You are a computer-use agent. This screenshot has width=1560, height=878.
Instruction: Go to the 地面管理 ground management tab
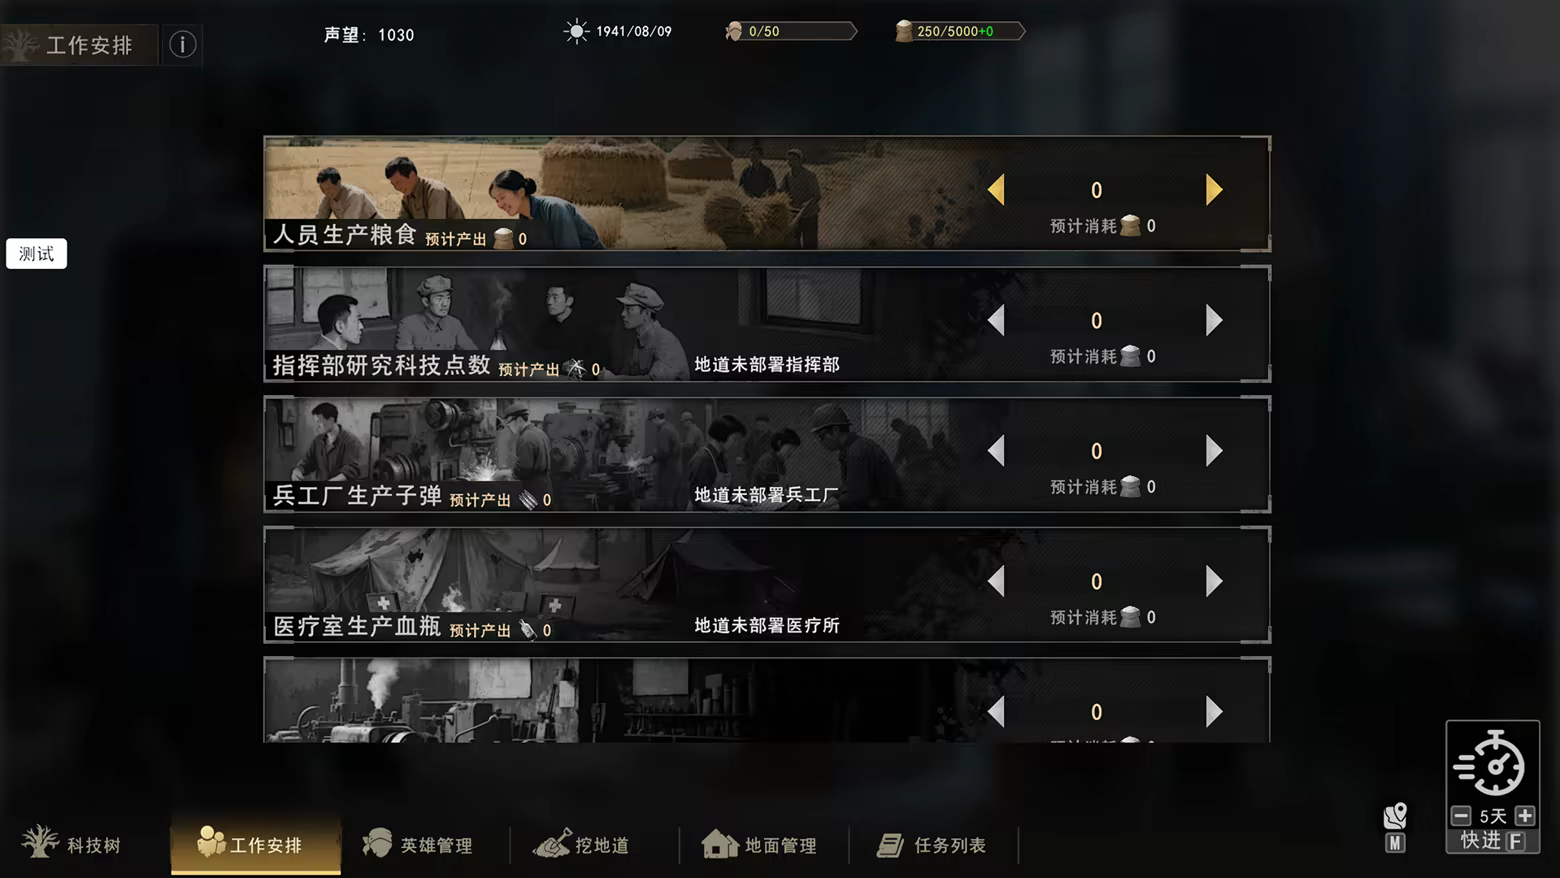click(759, 844)
